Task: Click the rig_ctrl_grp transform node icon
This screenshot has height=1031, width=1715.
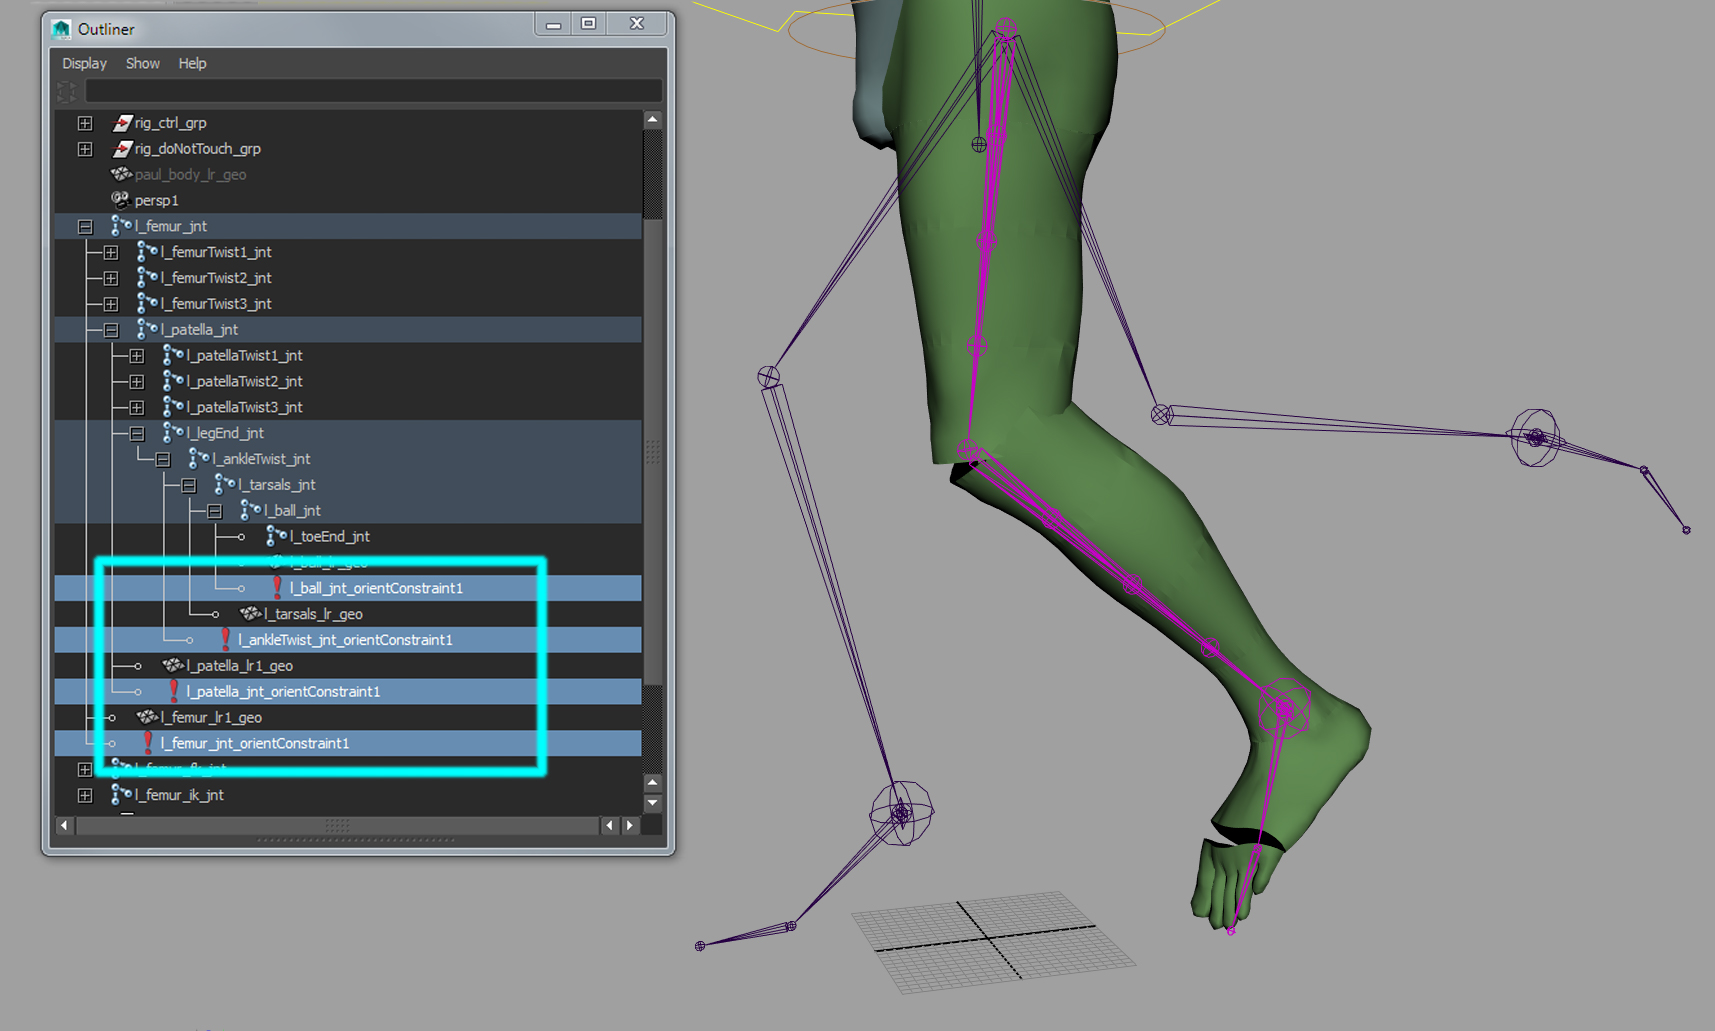Action: 122,123
